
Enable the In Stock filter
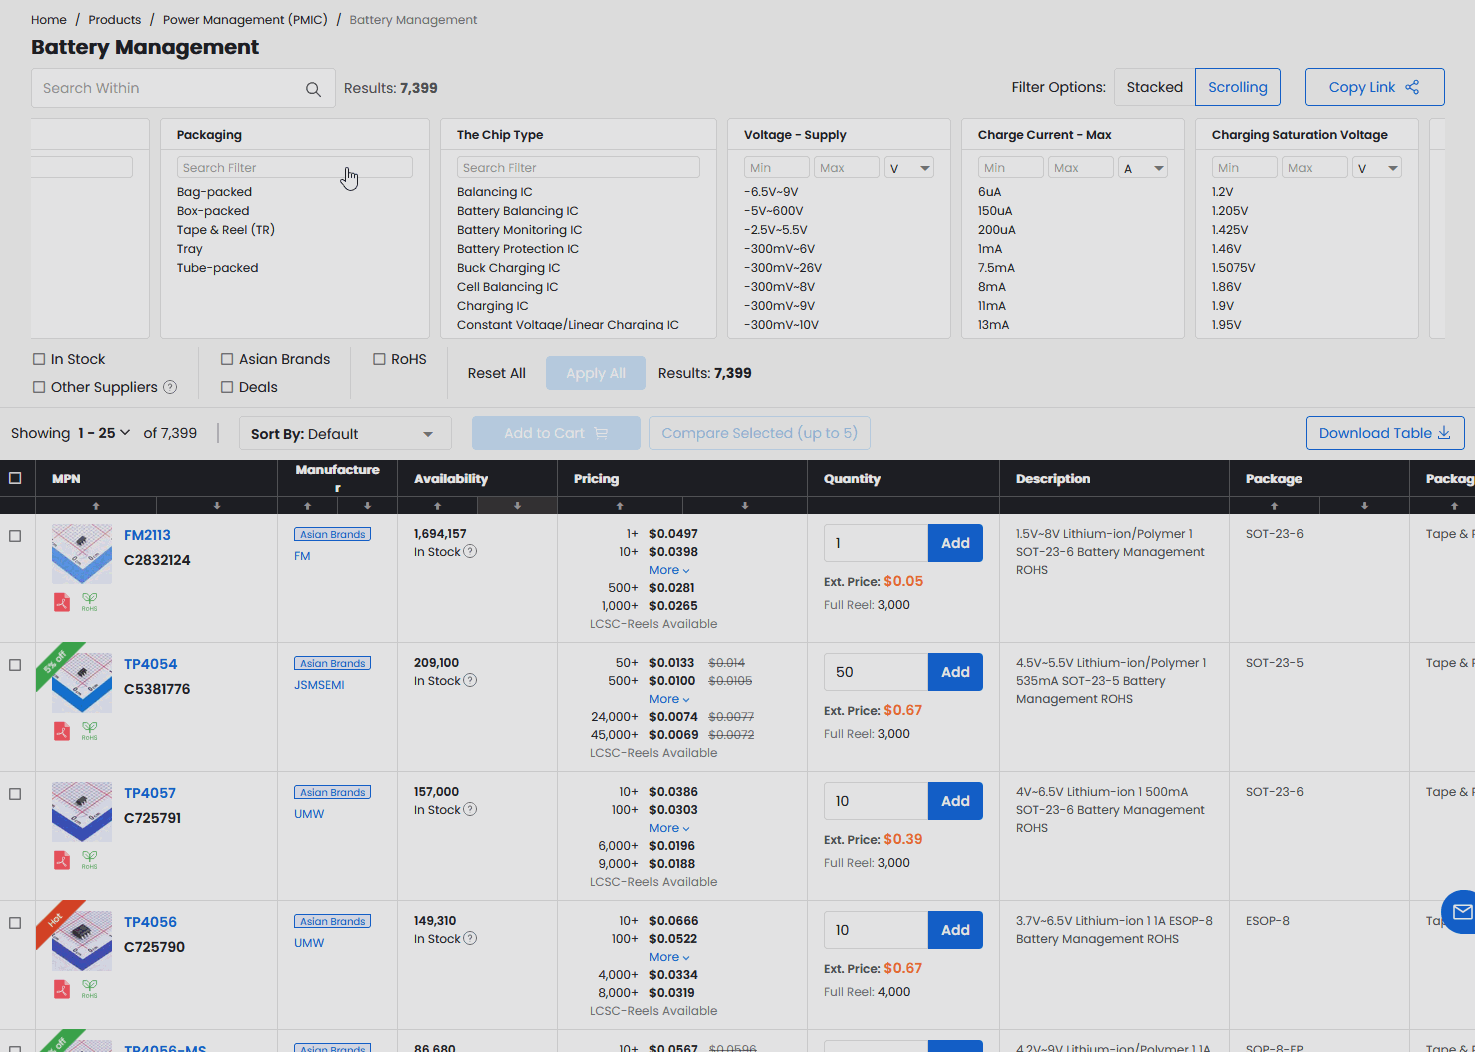[x=38, y=358]
